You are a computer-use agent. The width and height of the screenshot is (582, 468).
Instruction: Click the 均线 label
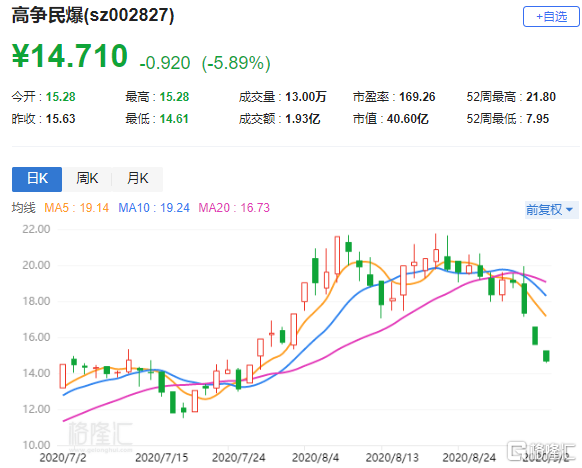click(x=23, y=208)
